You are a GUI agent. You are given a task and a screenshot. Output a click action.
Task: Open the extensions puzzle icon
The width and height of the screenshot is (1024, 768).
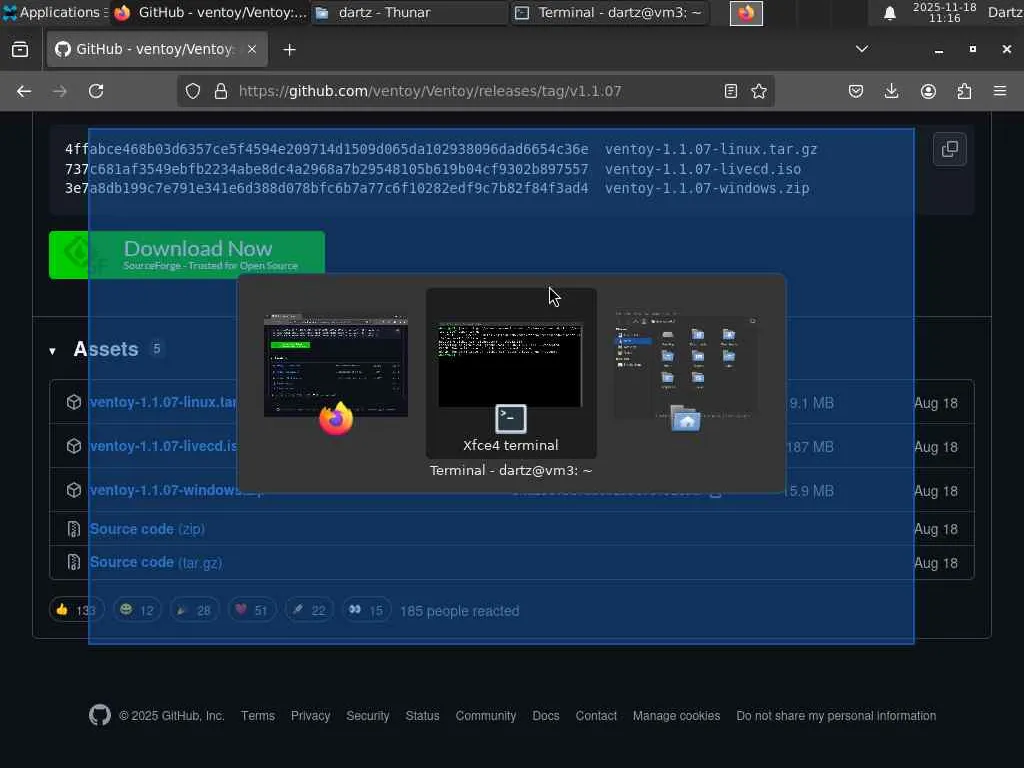click(964, 91)
